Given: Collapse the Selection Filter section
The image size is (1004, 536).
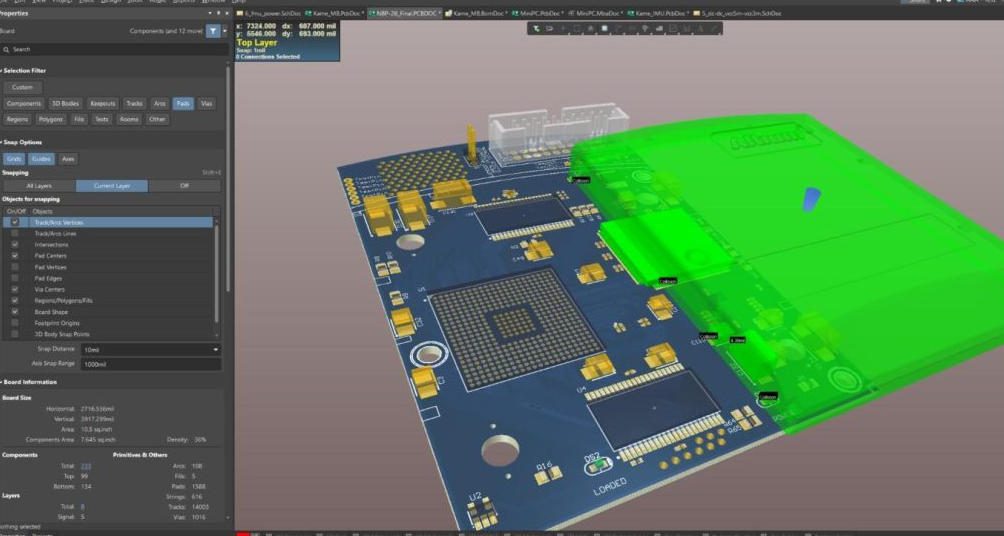Looking at the screenshot, I should pos(3,71).
